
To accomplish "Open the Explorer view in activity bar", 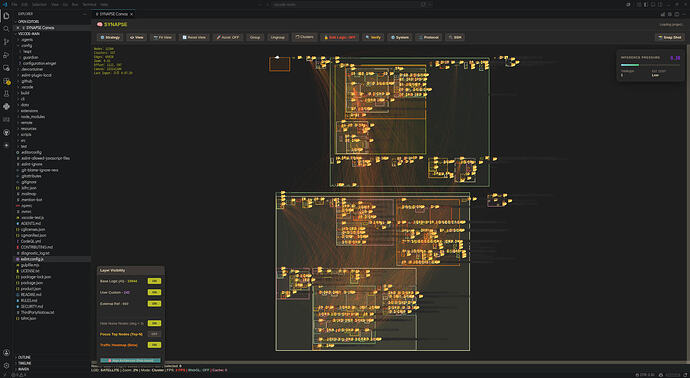I will (x=6, y=16).
